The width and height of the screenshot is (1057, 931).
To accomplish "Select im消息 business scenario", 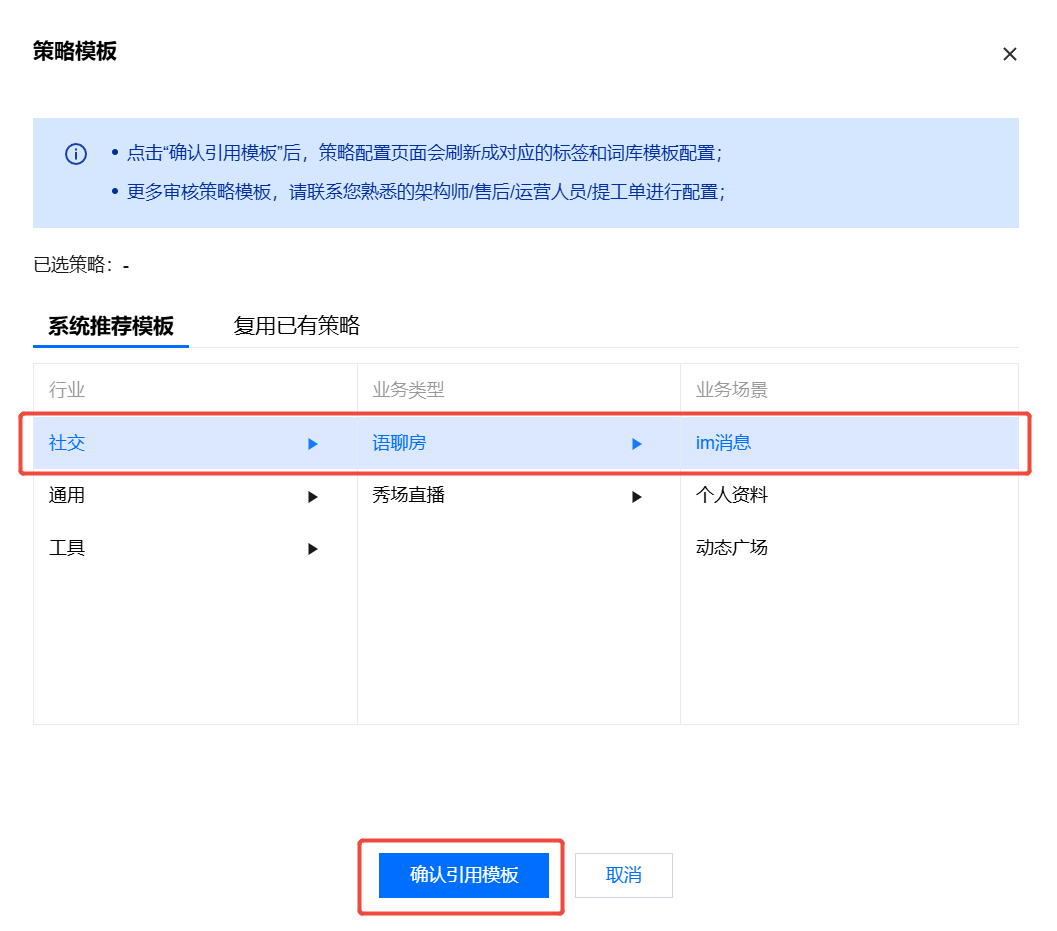I will coord(723,443).
